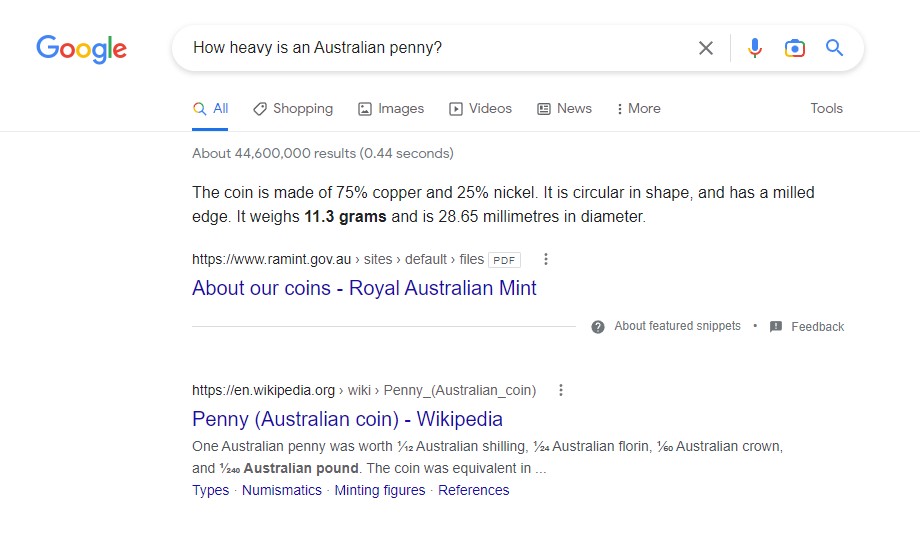The height and width of the screenshot is (534, 920).
Task: Open Penny (Australian coin) - Wikipedia link
Action: pyautogui.click(x=347, y=419)
